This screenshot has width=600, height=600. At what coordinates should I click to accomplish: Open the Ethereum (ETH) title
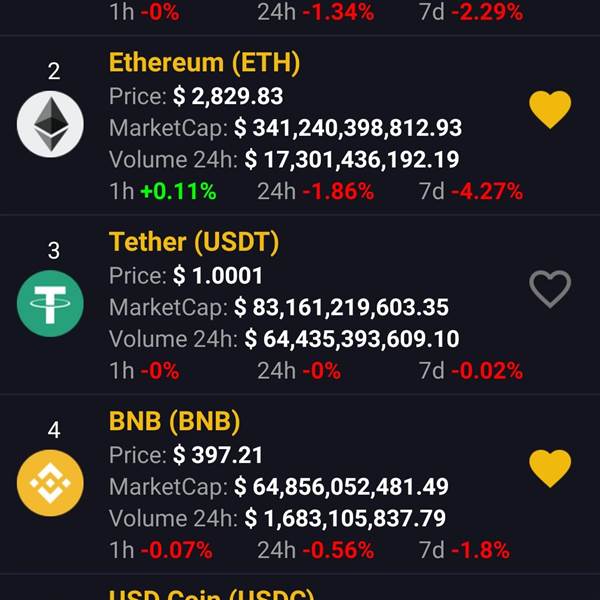(204, 63)
